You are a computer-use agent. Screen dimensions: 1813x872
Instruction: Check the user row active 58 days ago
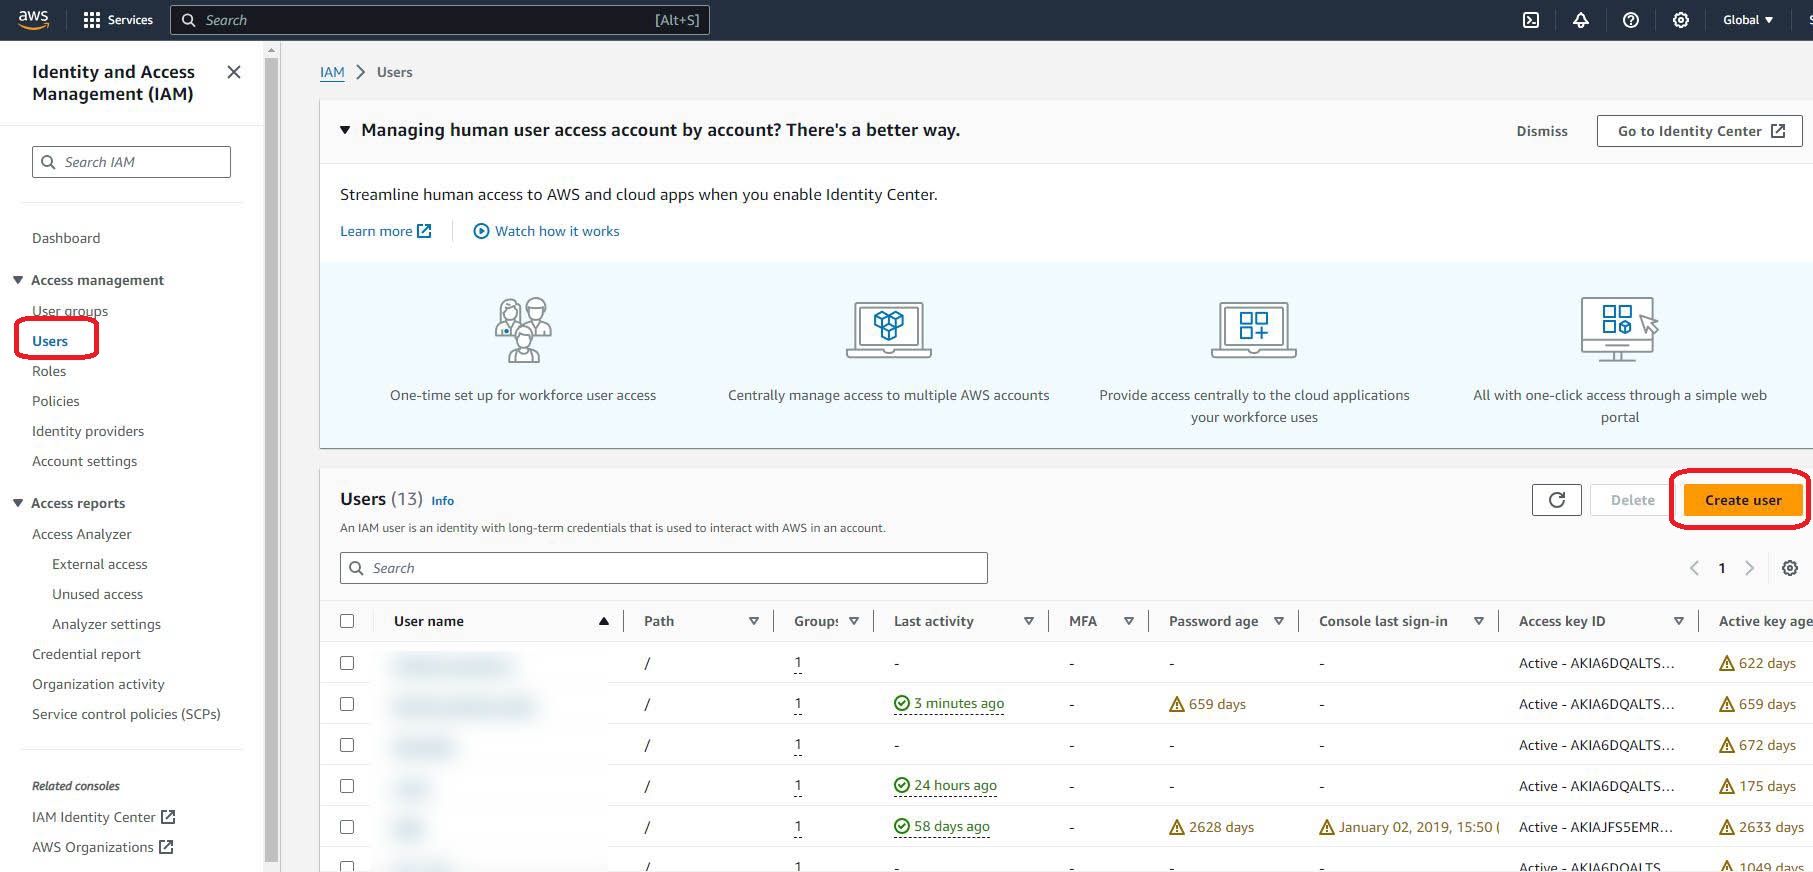click(347, 827)
